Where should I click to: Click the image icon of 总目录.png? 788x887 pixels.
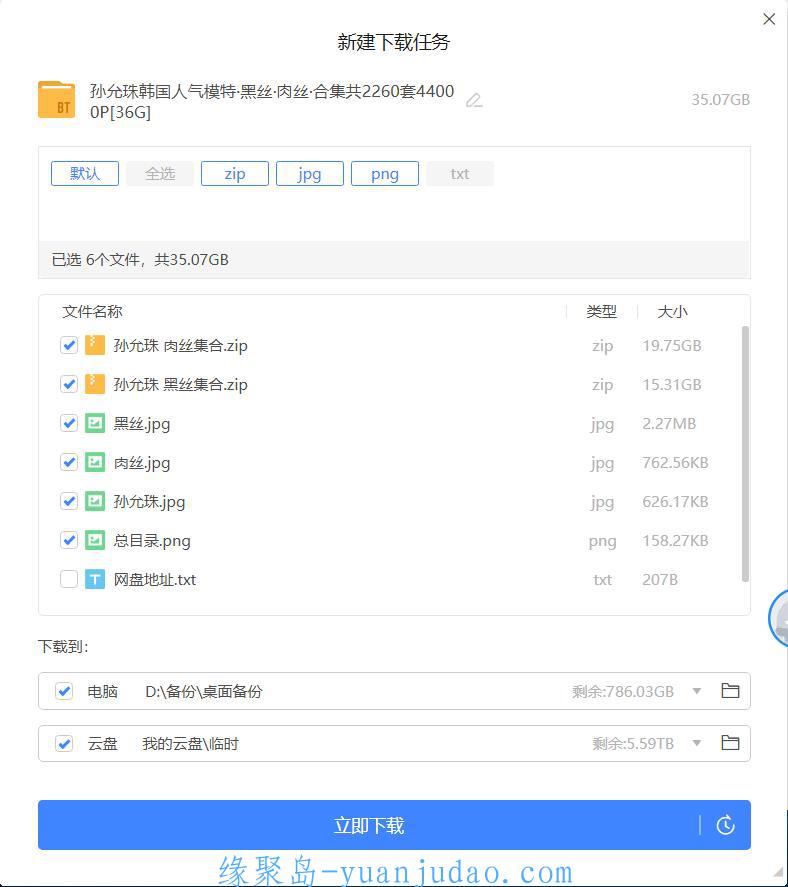(94, 540)
